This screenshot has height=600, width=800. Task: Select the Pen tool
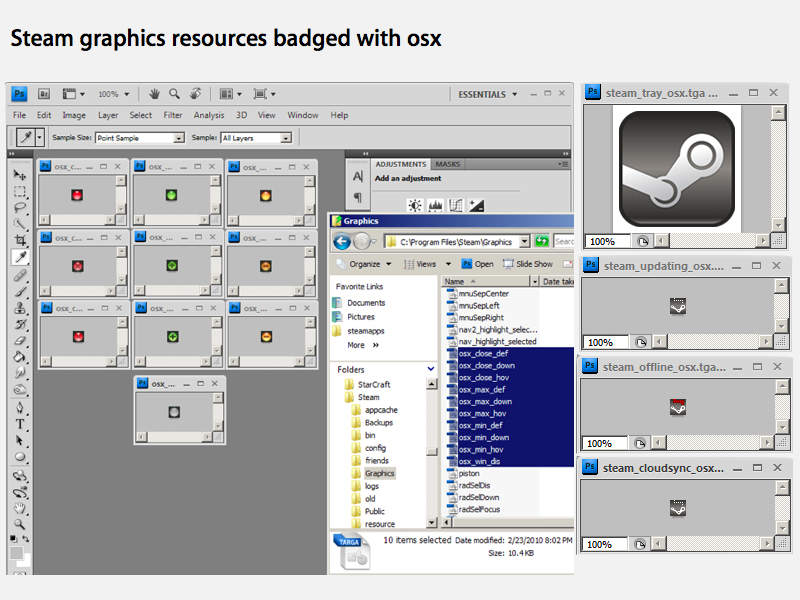pyautogui.click(x=19, y=408)
